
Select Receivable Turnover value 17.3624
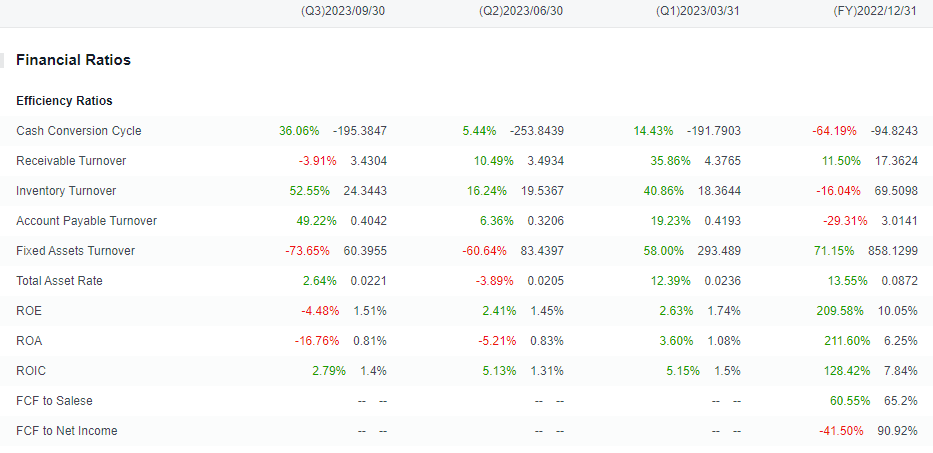[896, 161]
